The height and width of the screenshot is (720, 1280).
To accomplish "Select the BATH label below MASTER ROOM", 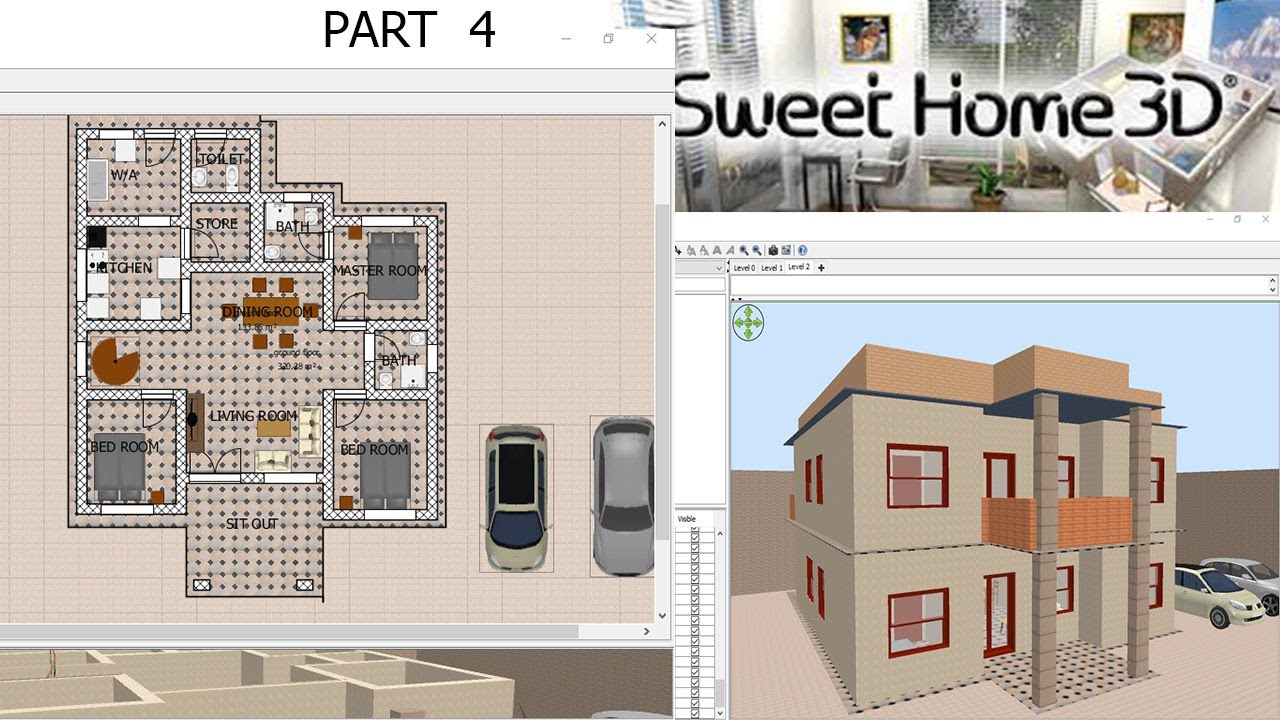I will point(398,360).
